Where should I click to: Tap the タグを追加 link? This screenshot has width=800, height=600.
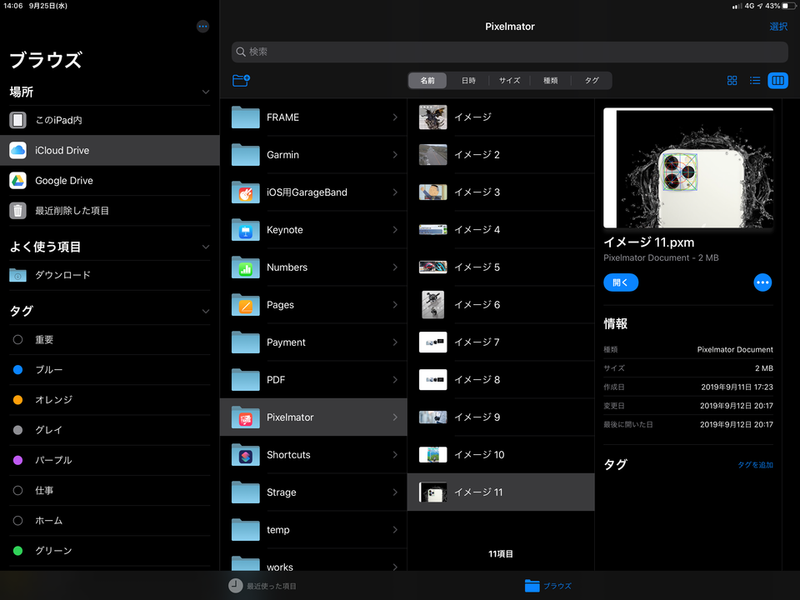coord(755,465)
